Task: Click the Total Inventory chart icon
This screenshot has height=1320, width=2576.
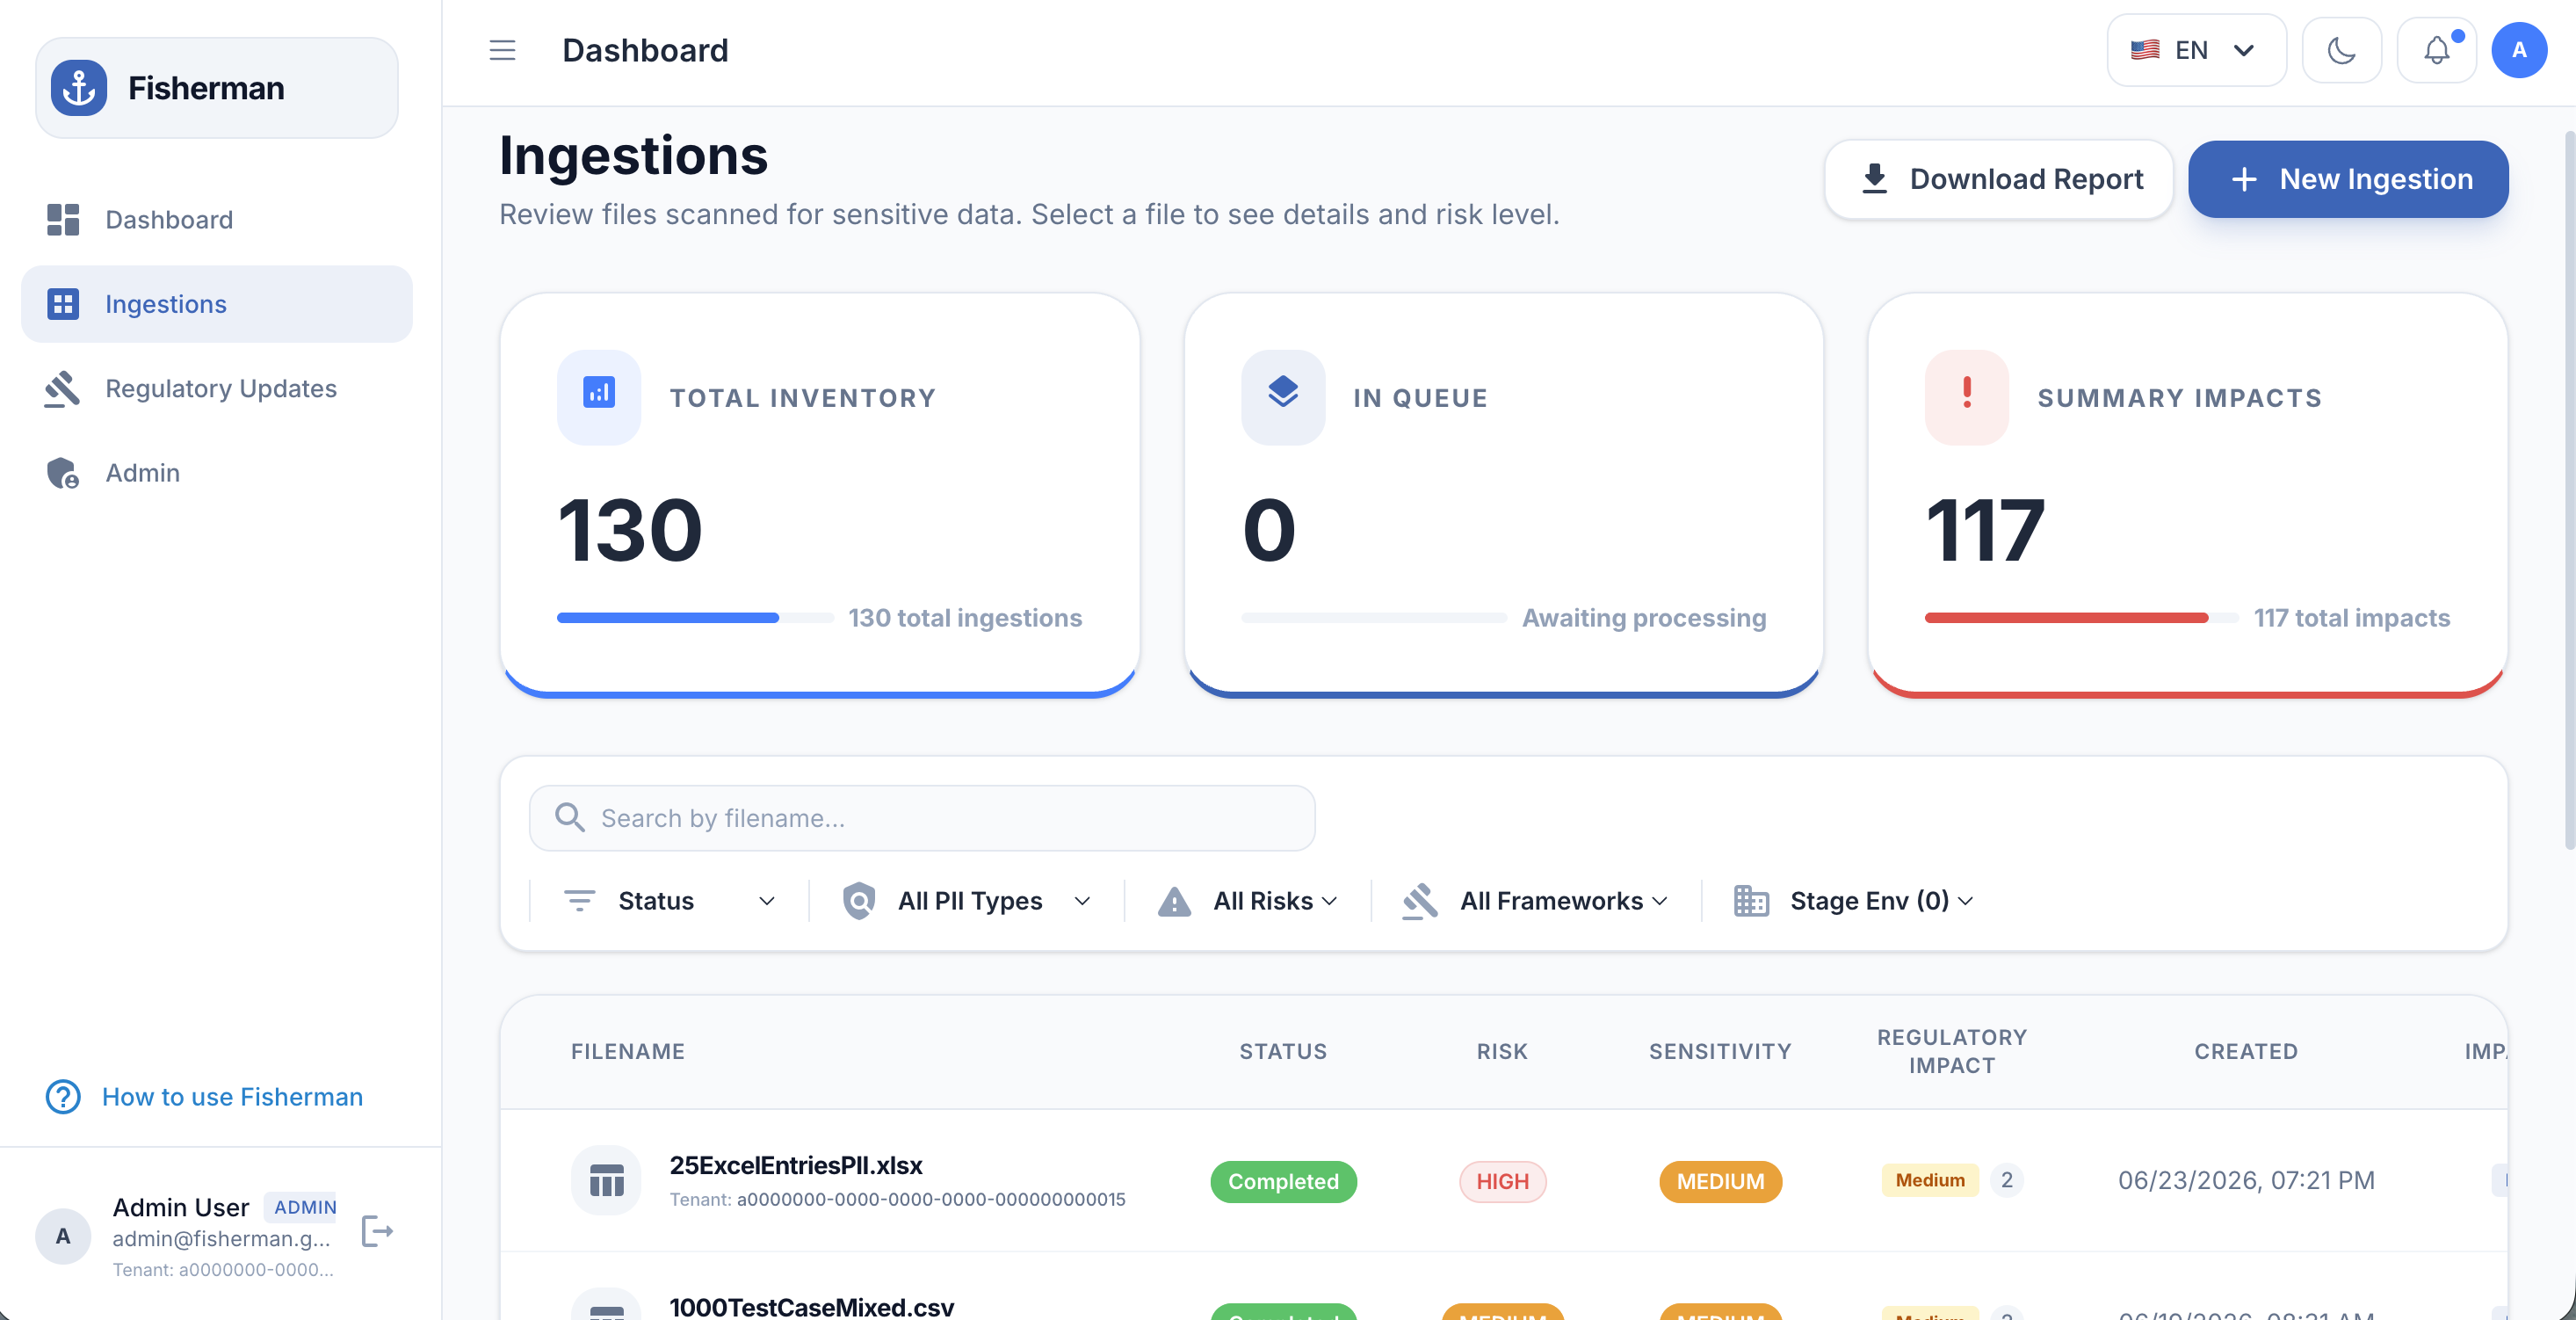Action: (x=598, y=396)
